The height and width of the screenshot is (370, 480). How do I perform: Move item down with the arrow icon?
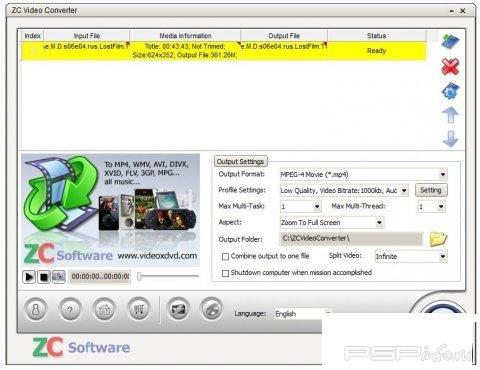click(450, 139)
